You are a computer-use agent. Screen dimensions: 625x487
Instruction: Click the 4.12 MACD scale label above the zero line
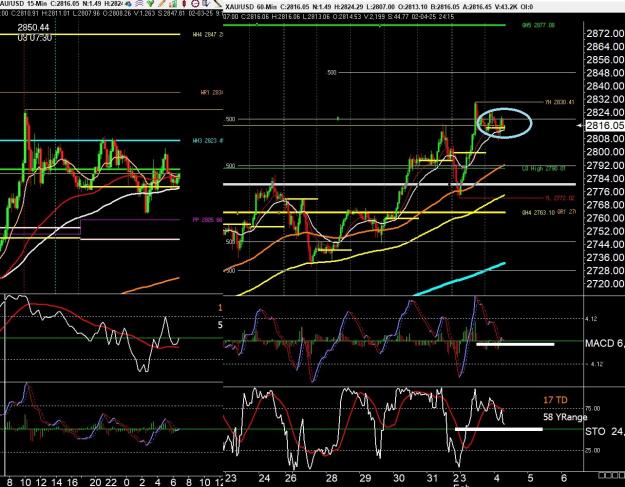[x=591, y=319]
